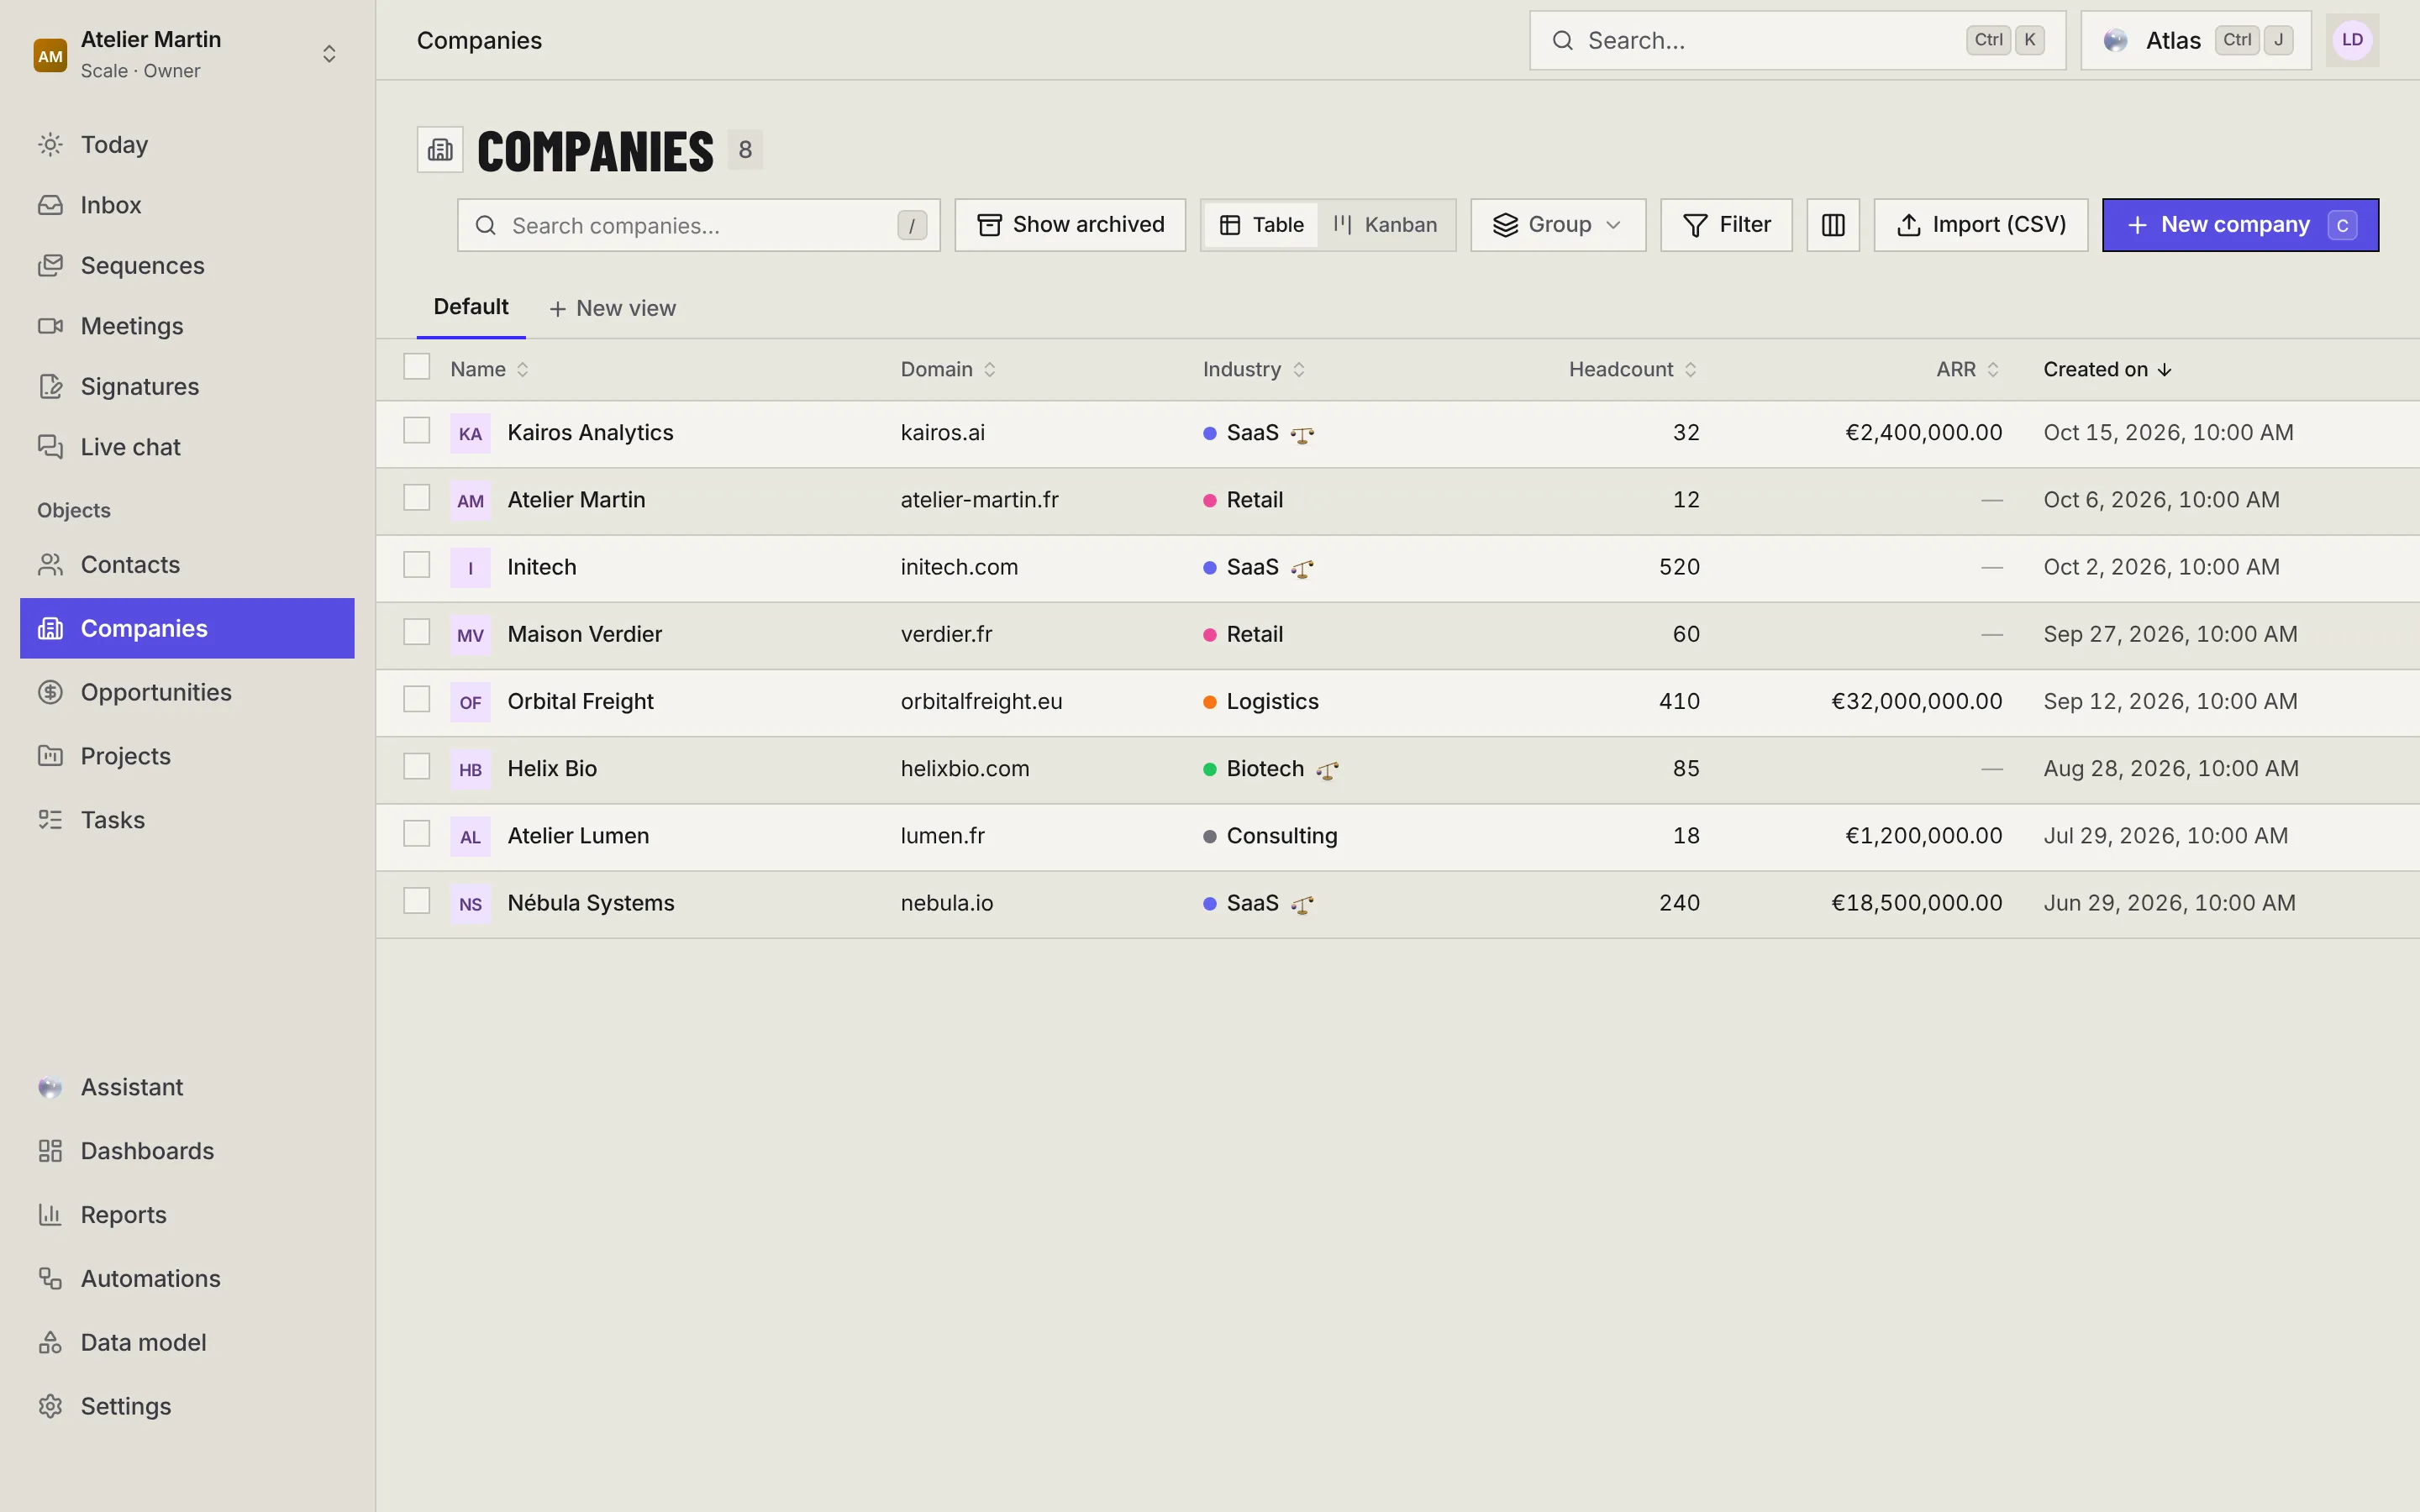This screenshot has height=1512, width=2420.
Task: Open the LD user avatar menu
Action: [x=2352, y=40]
